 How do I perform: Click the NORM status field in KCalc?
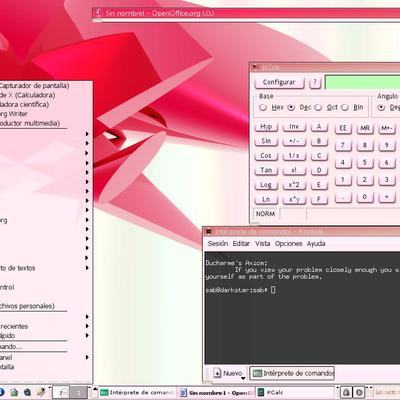266,214
